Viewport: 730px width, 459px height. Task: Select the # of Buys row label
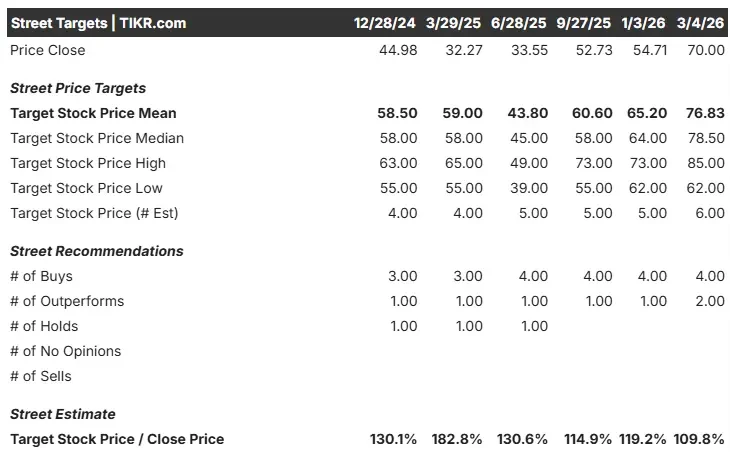(41, 276)
